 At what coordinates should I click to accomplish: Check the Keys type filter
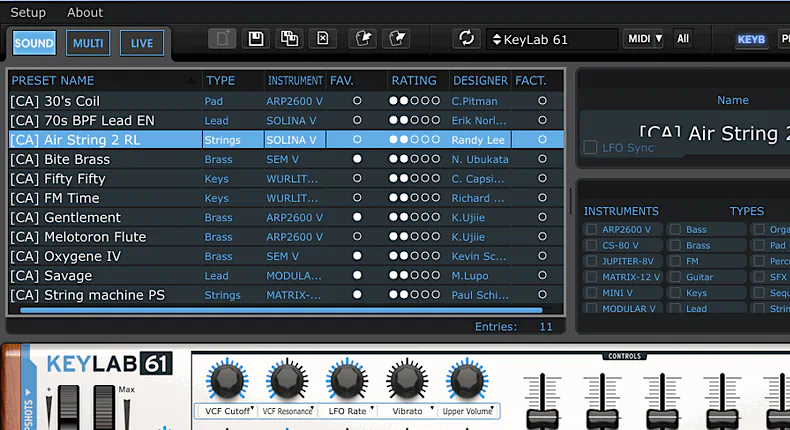tap(675, 293)
